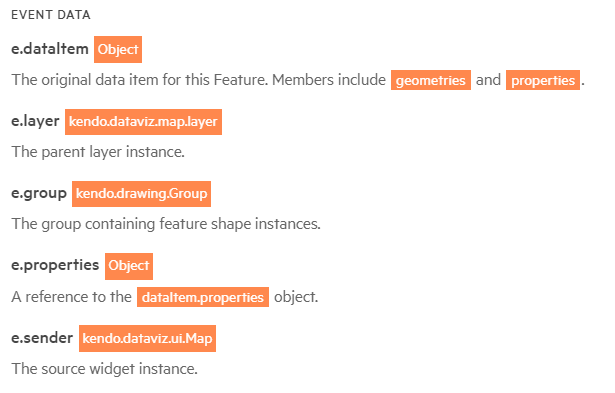Click the e.properties field name

55,266
